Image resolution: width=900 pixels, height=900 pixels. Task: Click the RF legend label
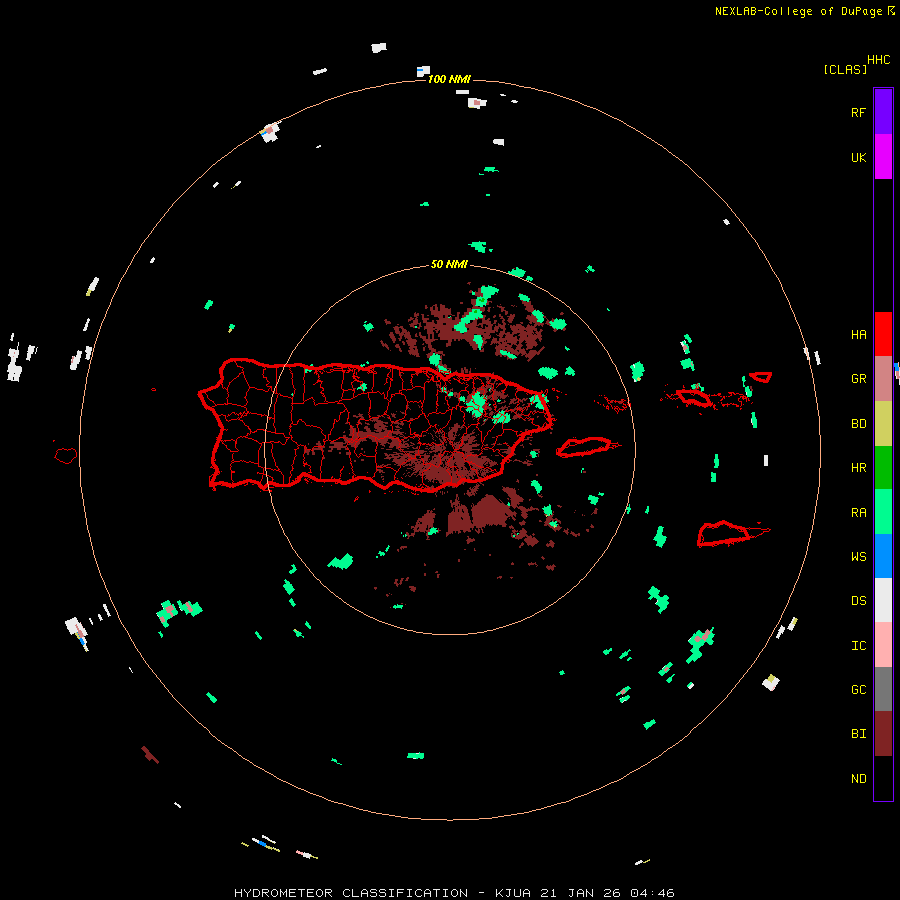coord(858,112)
